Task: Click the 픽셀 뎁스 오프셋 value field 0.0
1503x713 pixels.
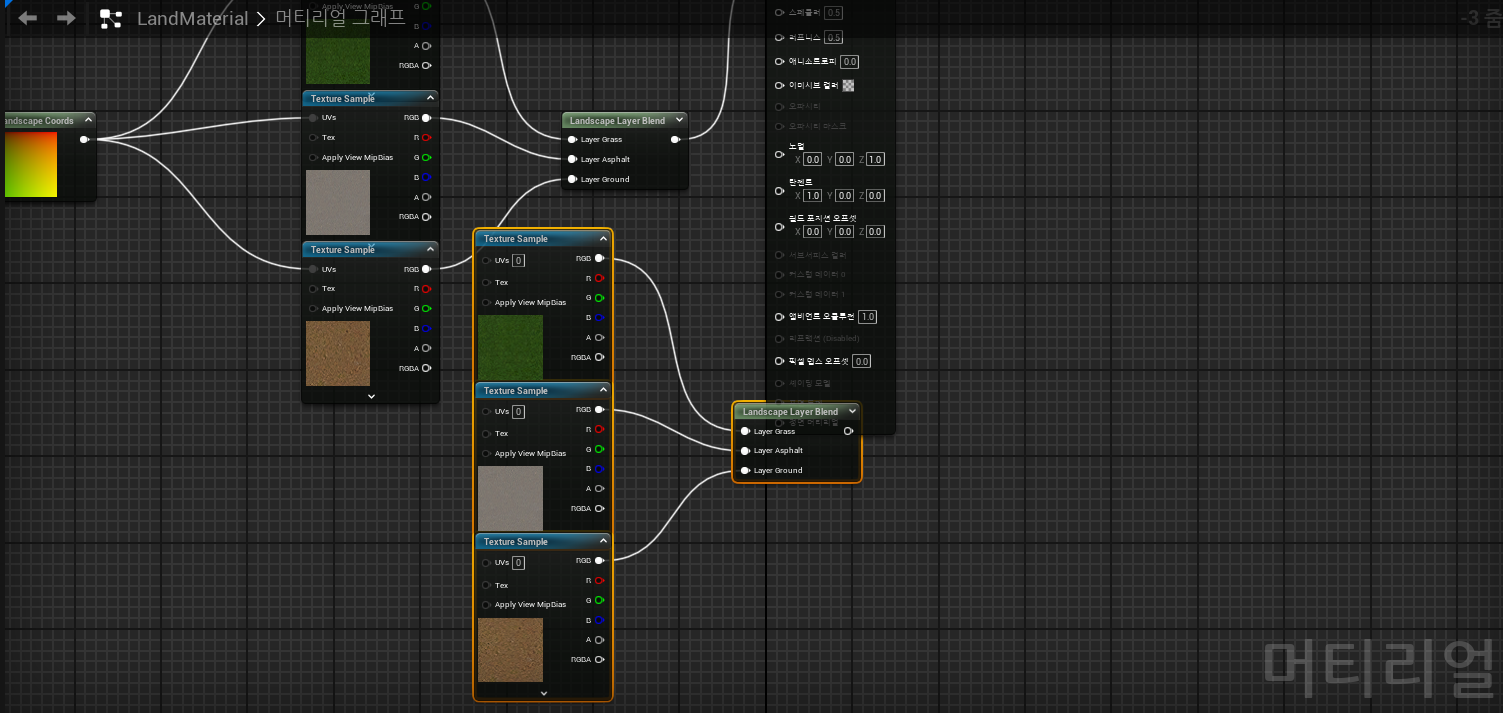Action: [x=861, y=362]
